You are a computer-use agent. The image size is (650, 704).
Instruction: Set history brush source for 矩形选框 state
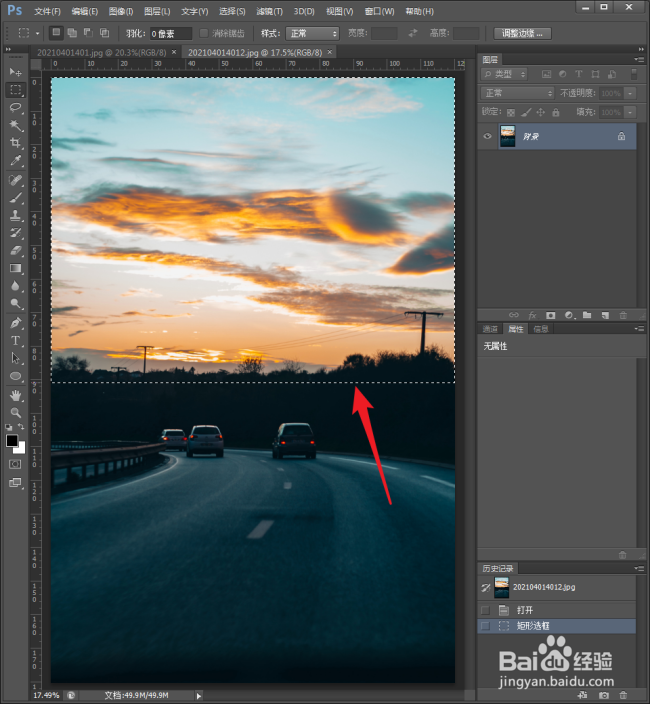click(485, 626)
